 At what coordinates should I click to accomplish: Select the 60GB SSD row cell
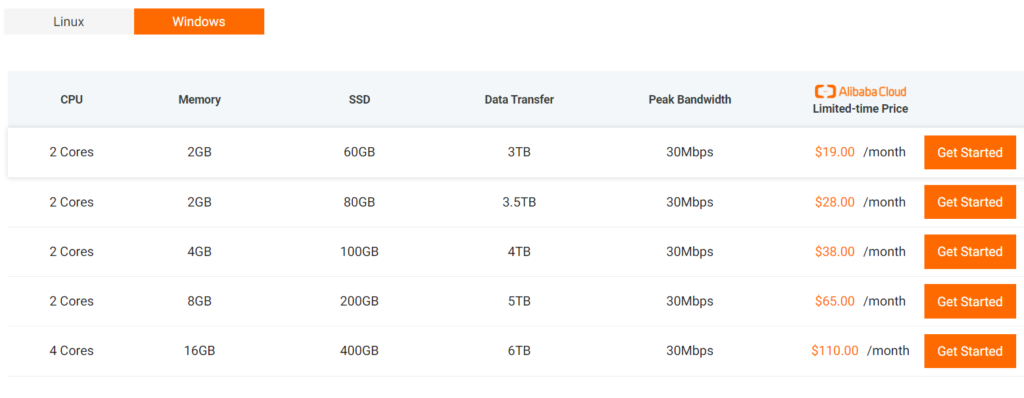pyautogui.click(x=359, y=152)
